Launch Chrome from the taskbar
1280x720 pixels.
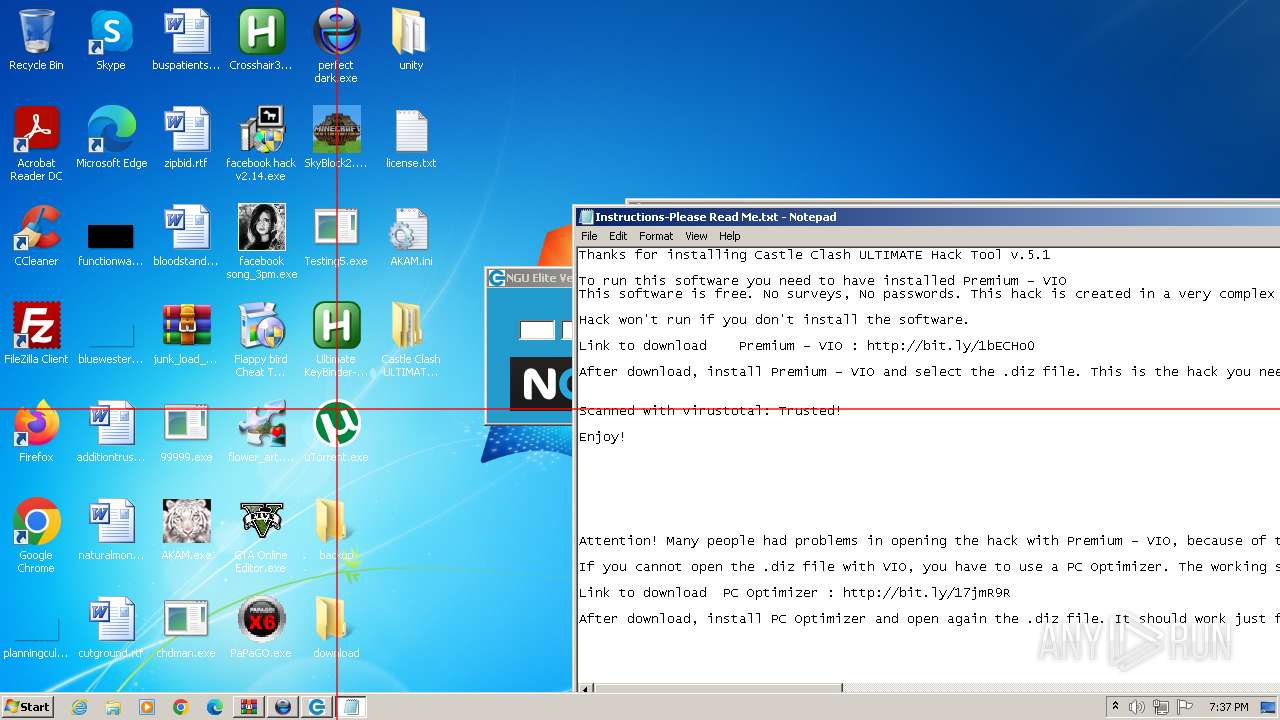tap(181, 707)
